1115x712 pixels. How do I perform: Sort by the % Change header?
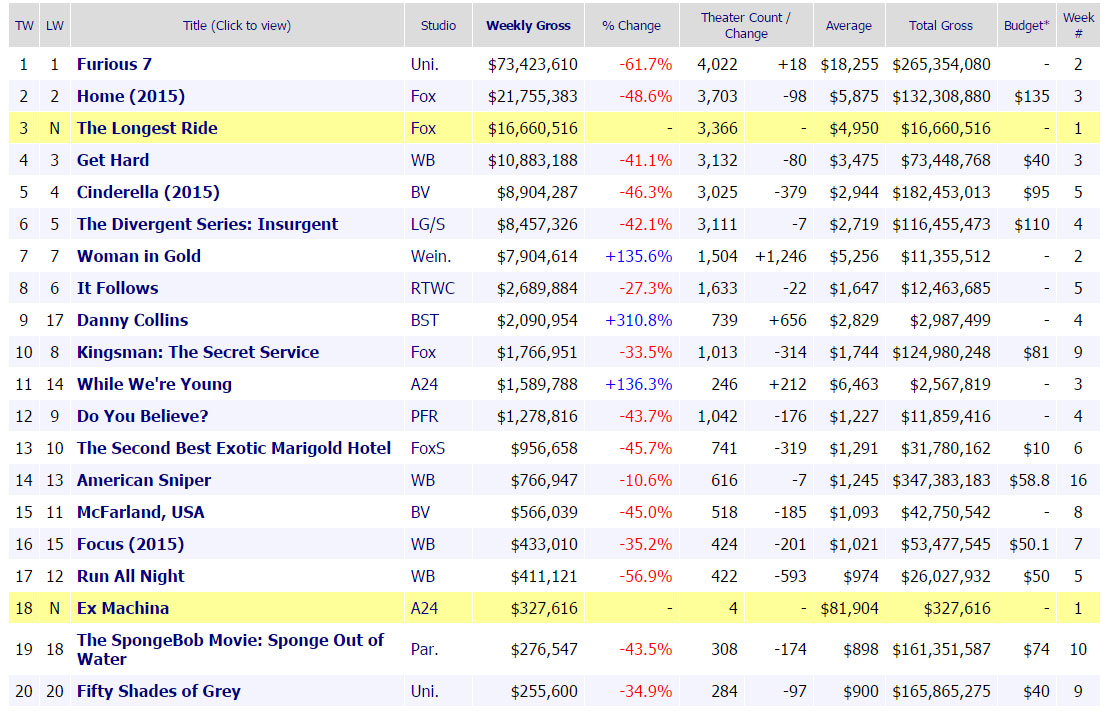[x=631, y=26]
